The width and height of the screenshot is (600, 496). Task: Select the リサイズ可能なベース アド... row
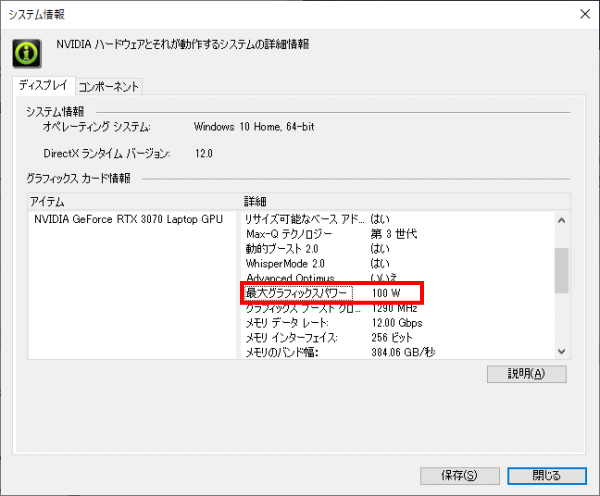click(317, 219)
